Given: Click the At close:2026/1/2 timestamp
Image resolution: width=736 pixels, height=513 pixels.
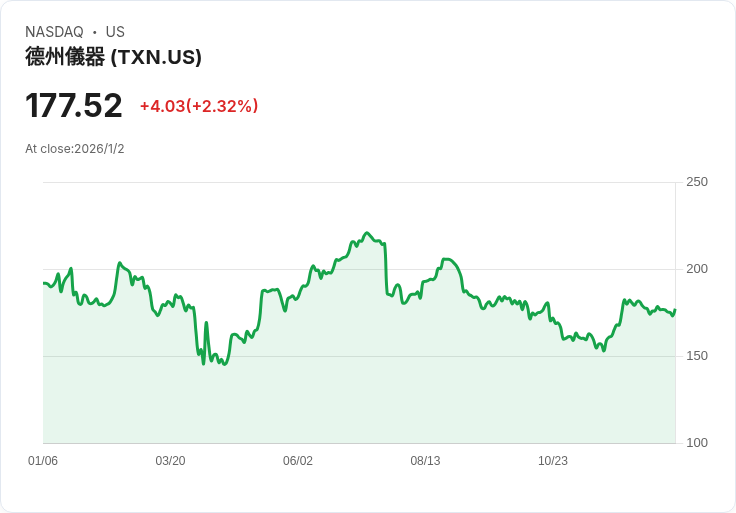Looking at the screenshot, I should pos(75,149).
